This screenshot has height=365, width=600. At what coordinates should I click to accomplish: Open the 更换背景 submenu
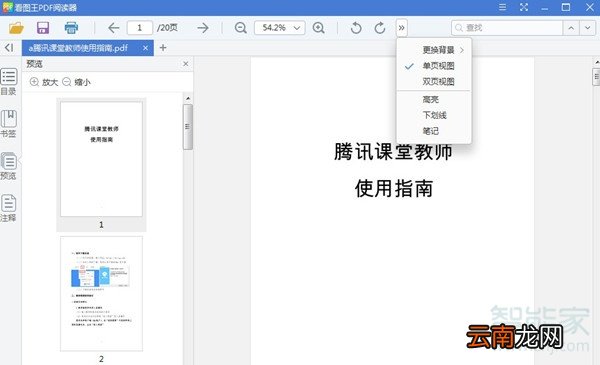pyautogui.click(x=434, y=50)
